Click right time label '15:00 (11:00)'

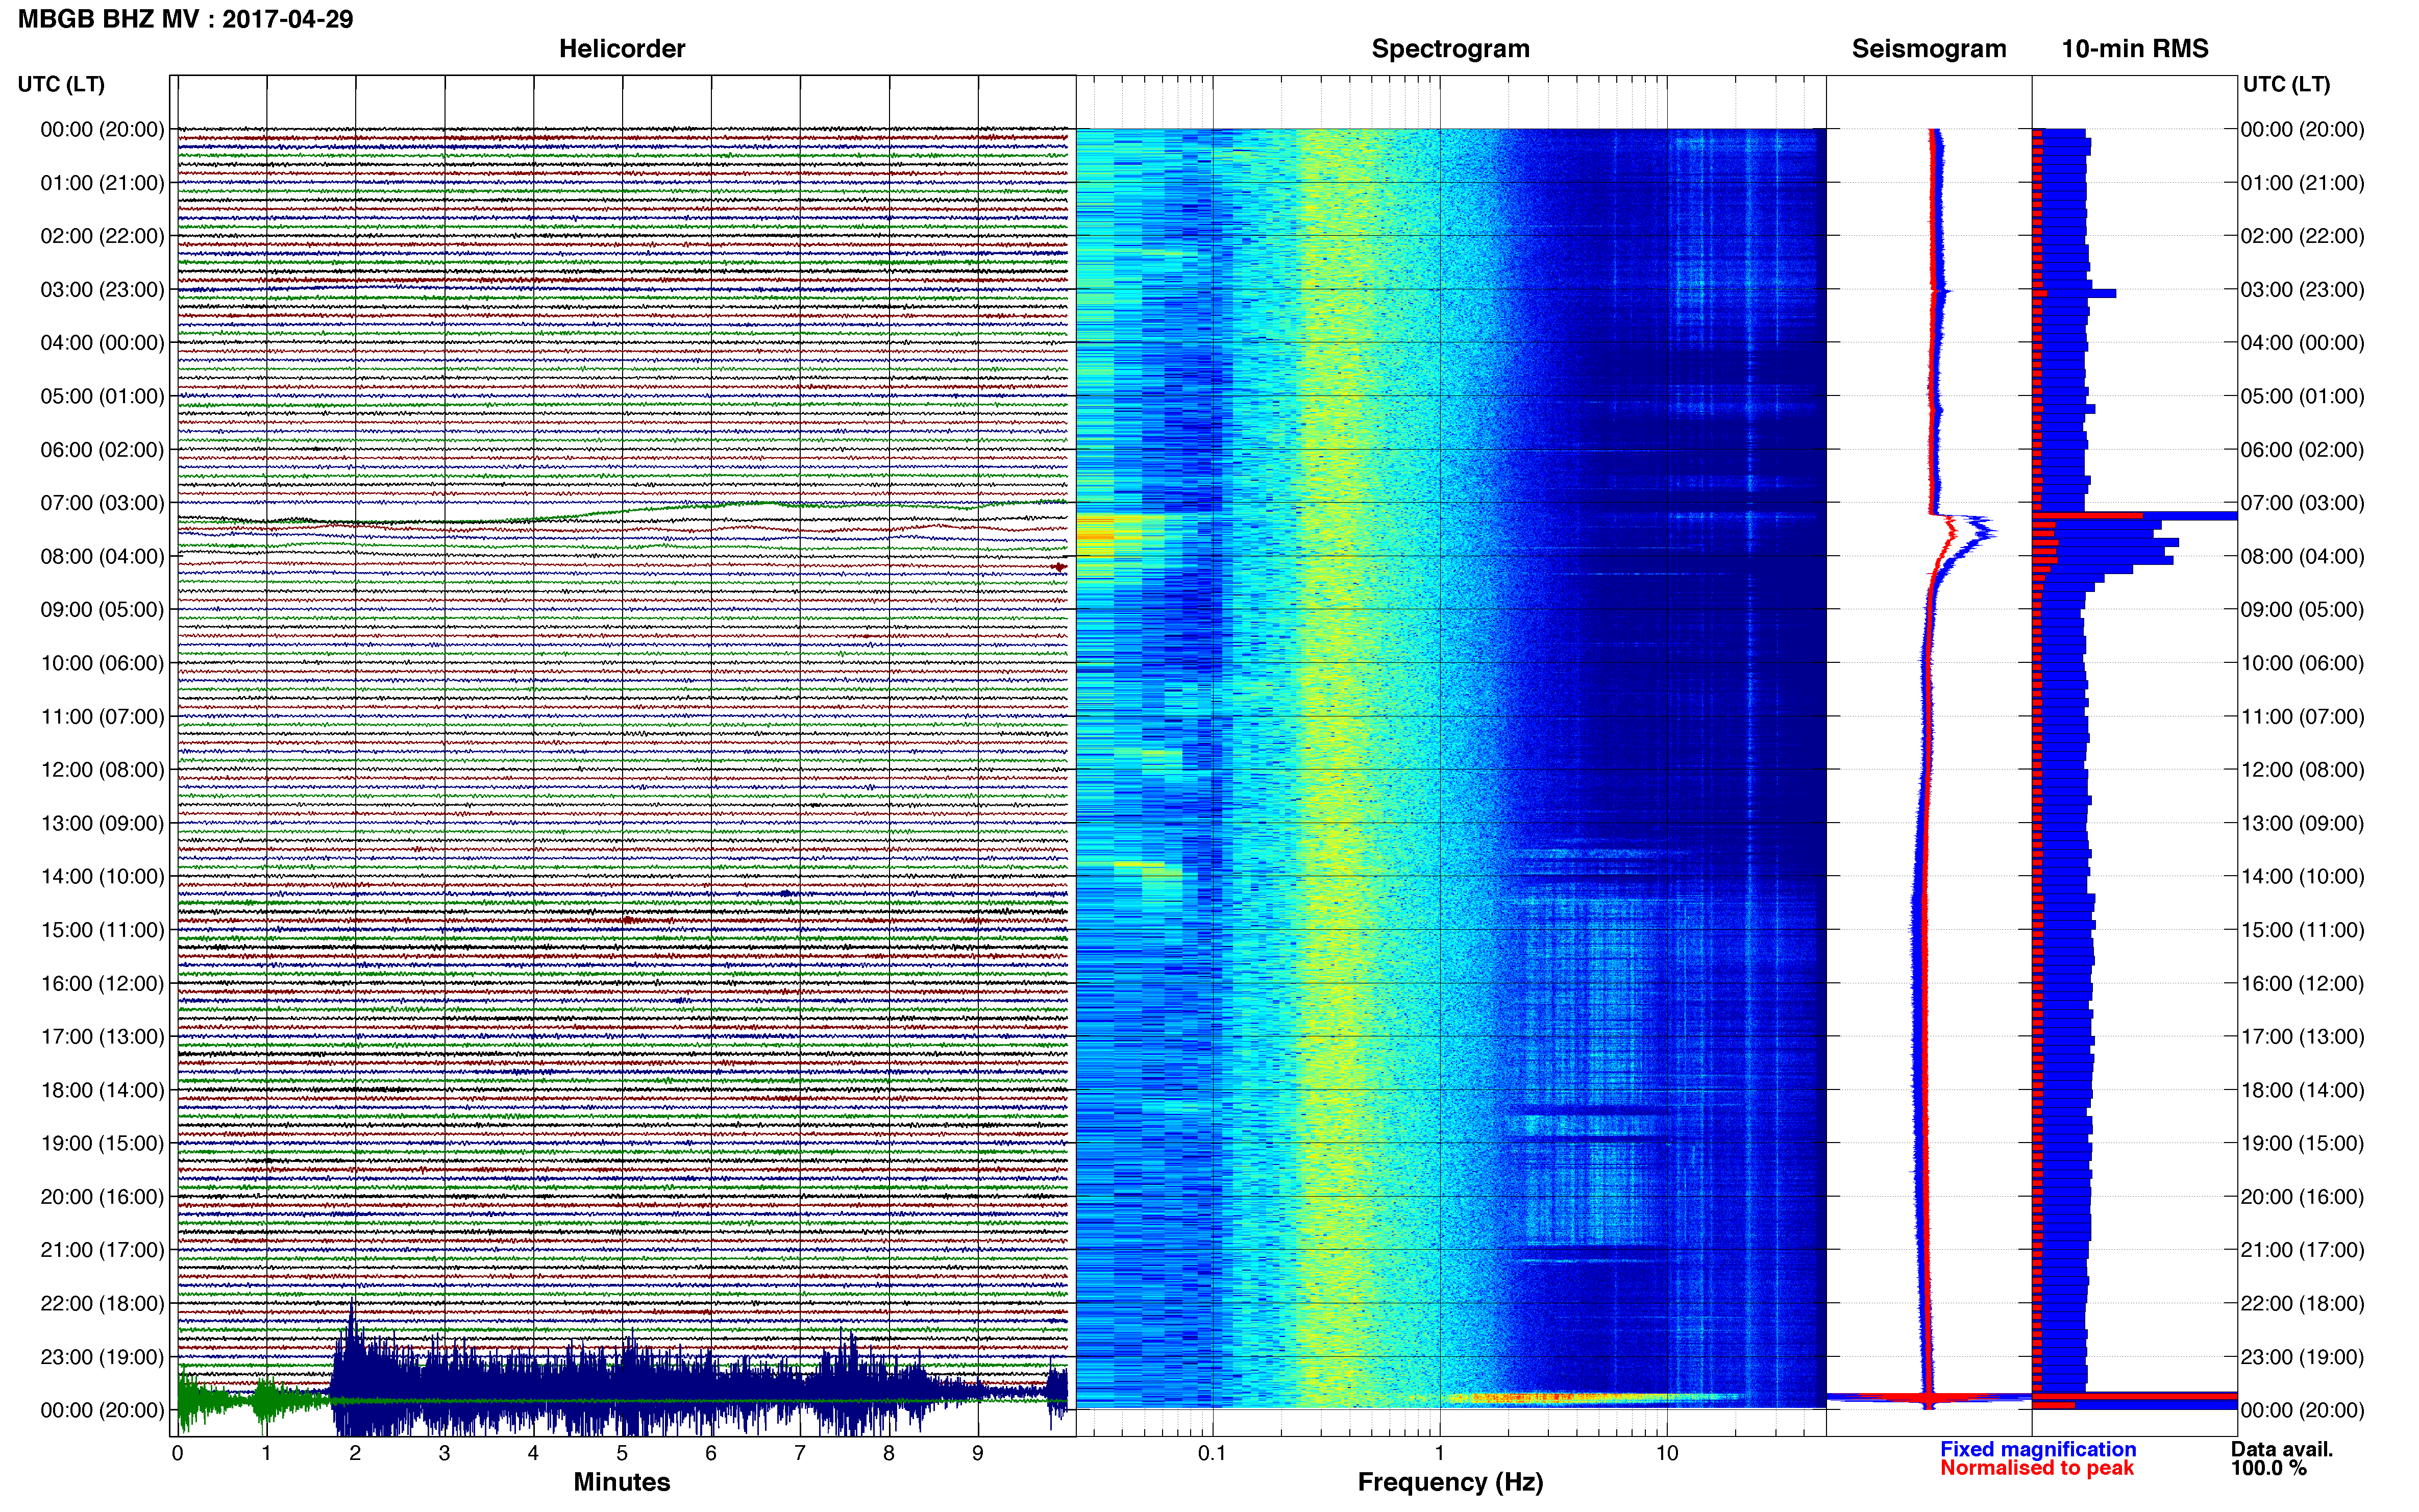click(2302, 929)
